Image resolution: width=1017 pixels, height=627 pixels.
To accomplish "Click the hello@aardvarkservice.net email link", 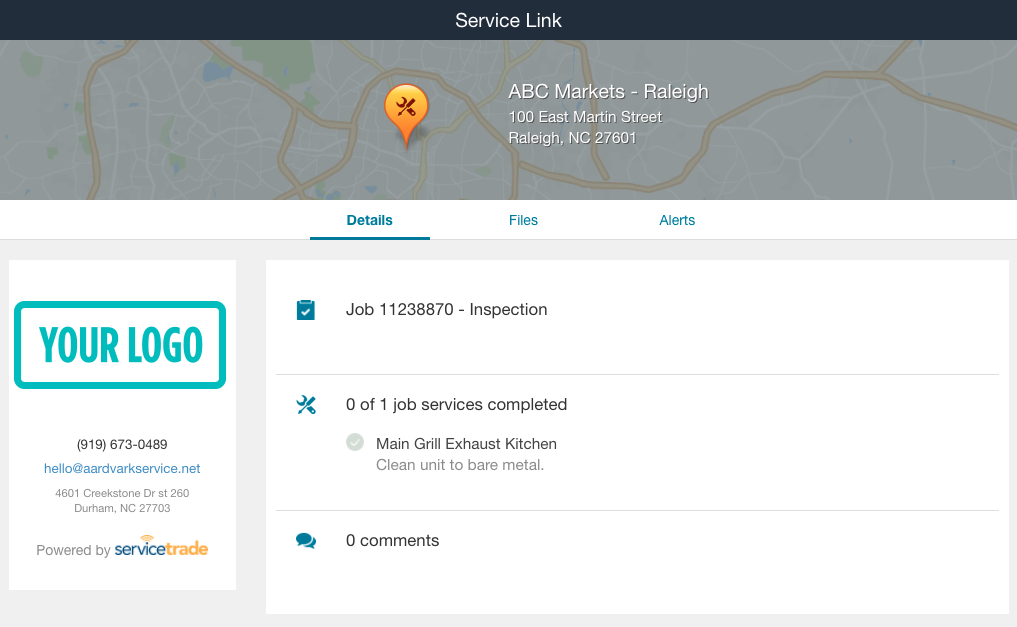I will (122, 468).
